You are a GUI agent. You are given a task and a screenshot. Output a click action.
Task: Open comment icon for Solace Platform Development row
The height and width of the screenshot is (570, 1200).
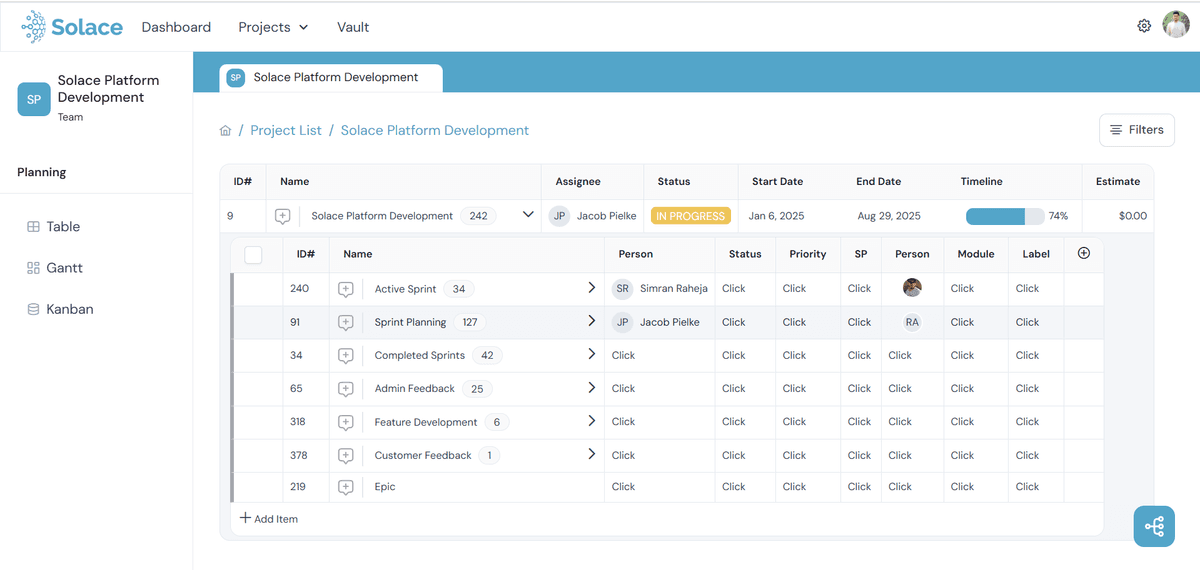pyautogui.click(x=283, y=216)
